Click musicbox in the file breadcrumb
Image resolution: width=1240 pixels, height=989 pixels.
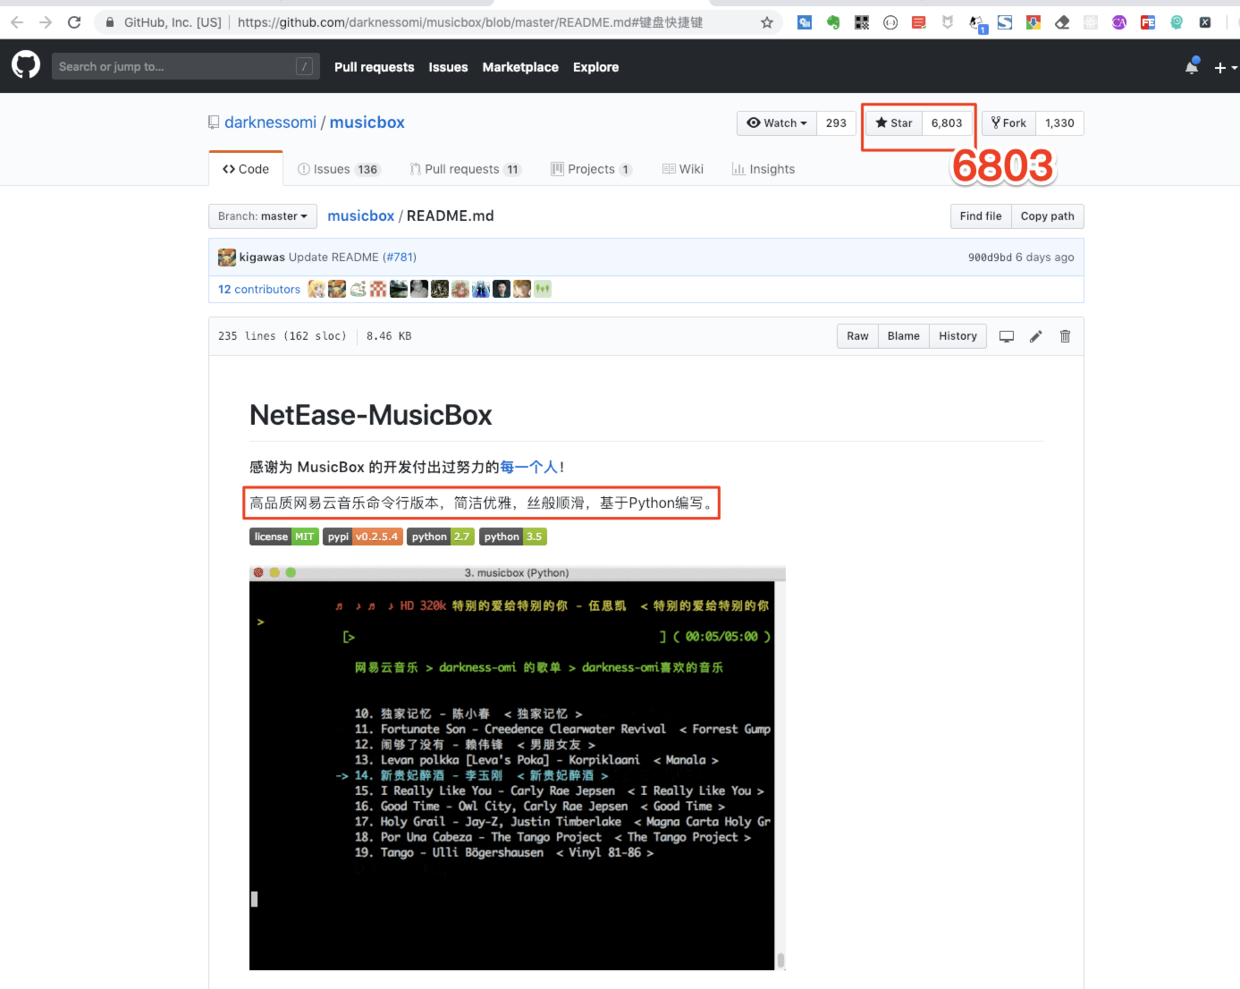pos(361,216)
